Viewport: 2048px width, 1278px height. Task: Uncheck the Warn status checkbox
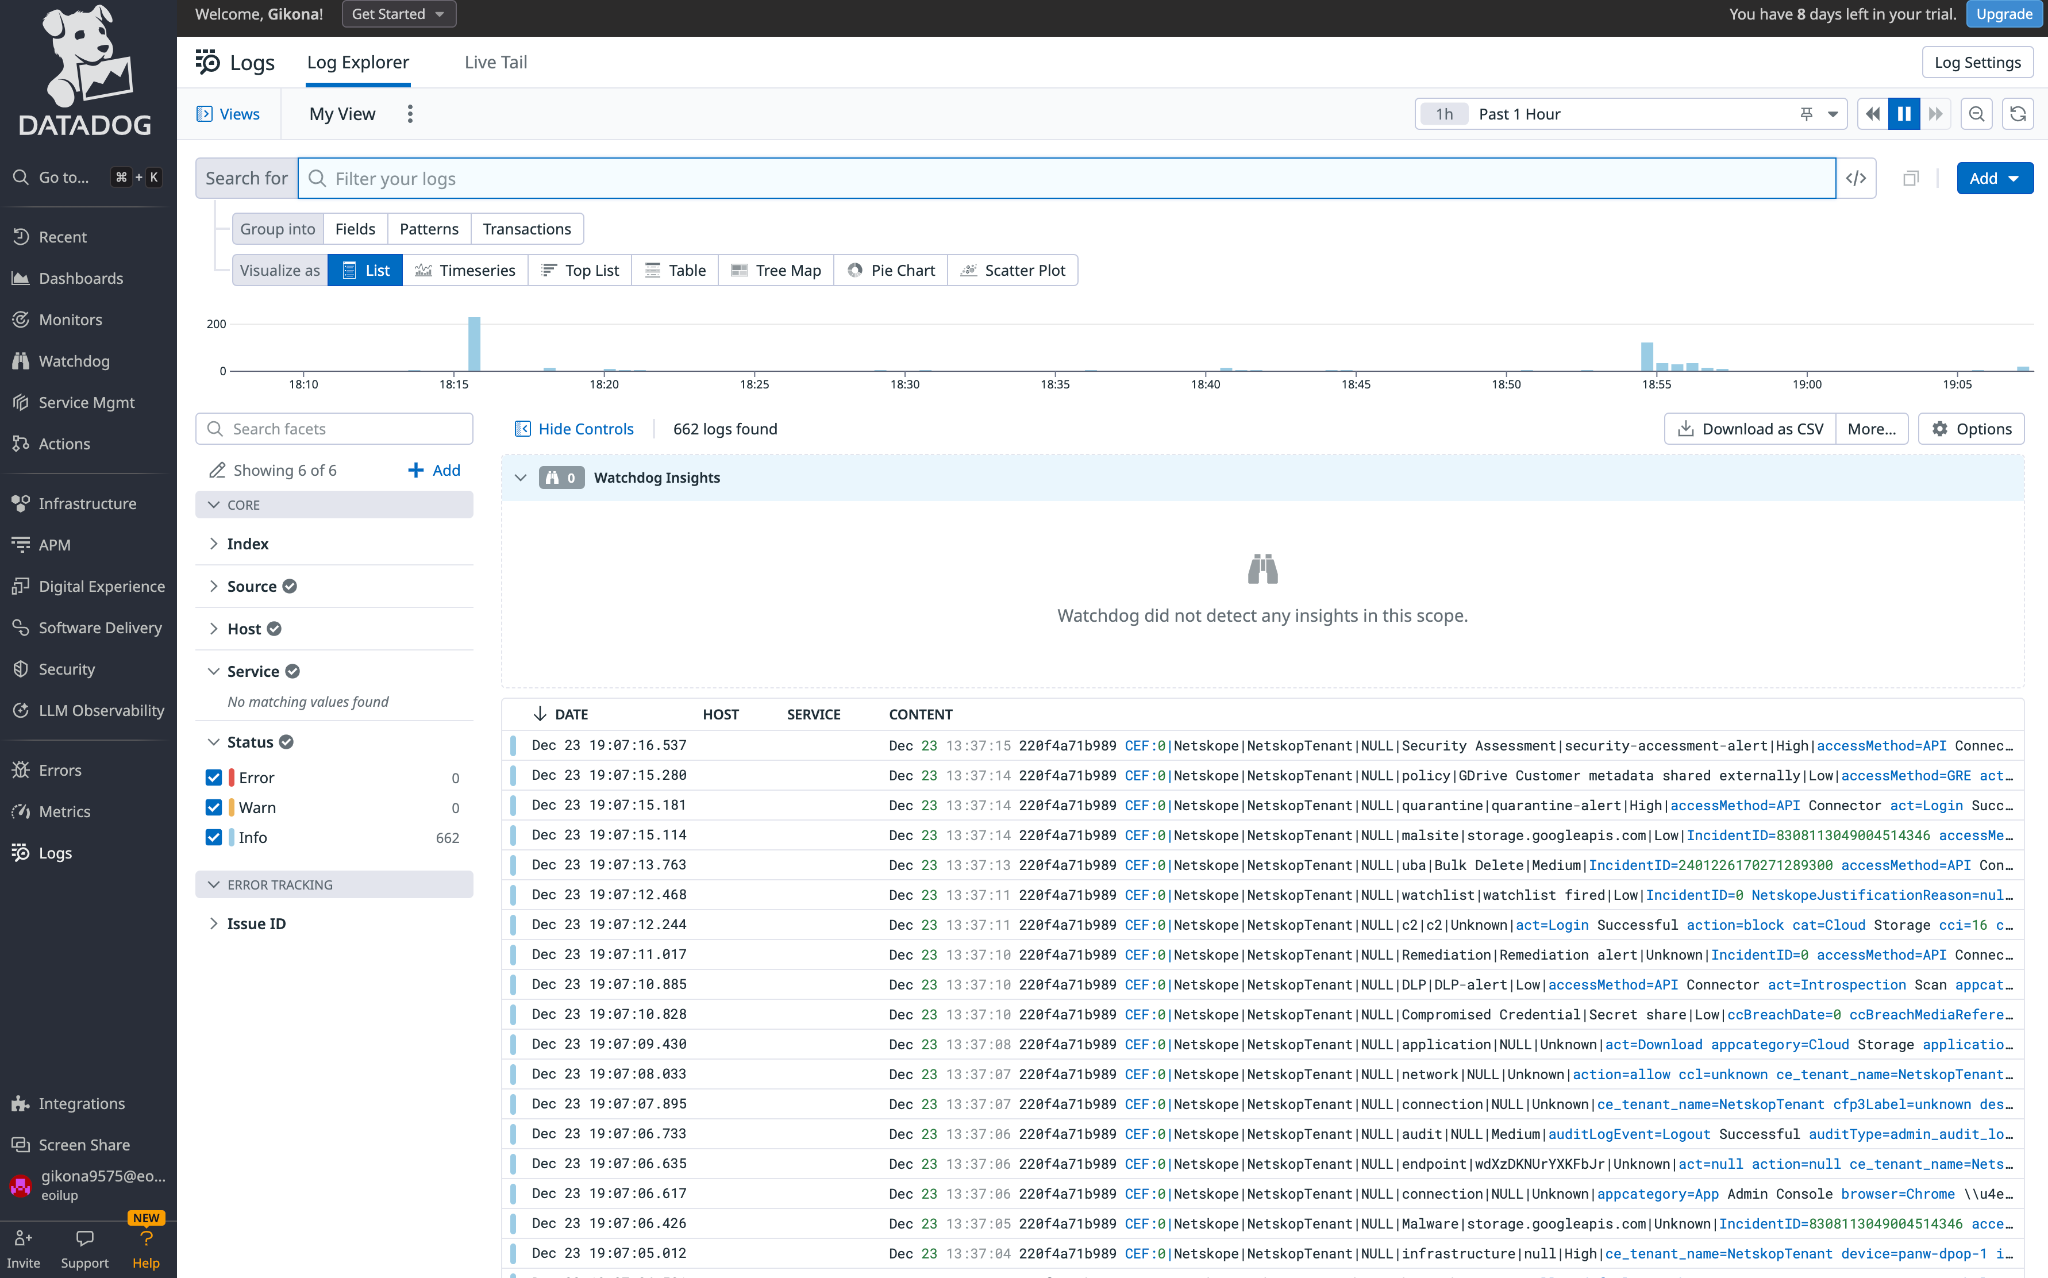click(x=214, y=807)
